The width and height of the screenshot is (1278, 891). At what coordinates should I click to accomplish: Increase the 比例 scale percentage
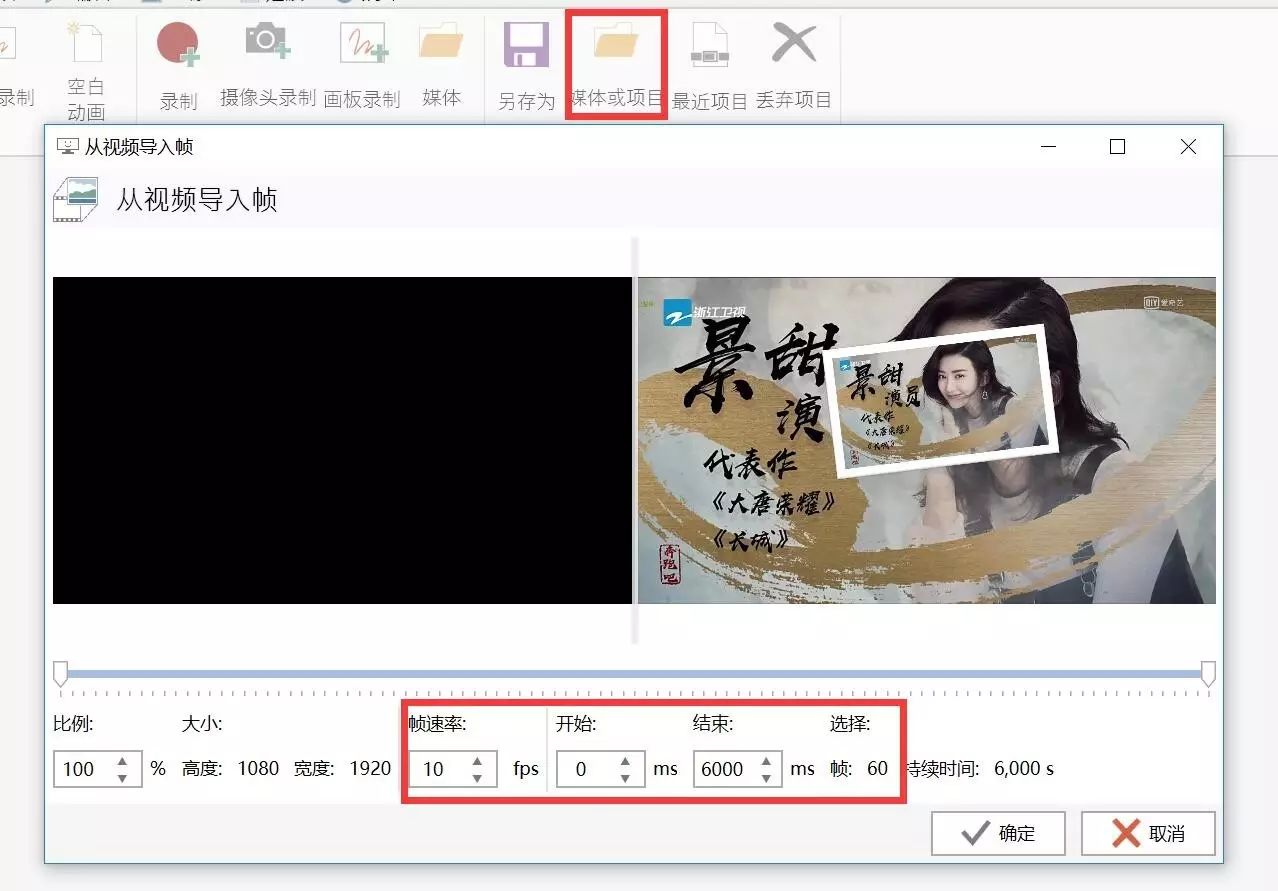[x=122, y=761]
